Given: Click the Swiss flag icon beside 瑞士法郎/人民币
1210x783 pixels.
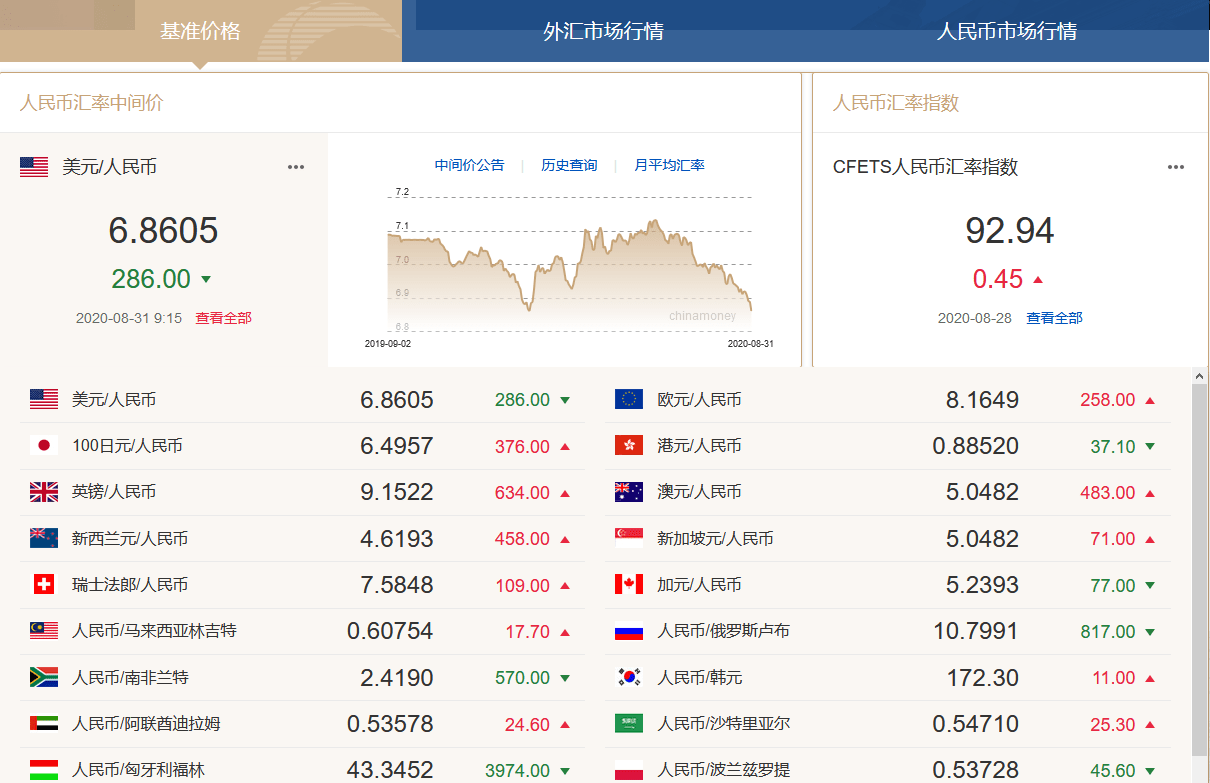Looking at the screenshot, I should 43,585.
